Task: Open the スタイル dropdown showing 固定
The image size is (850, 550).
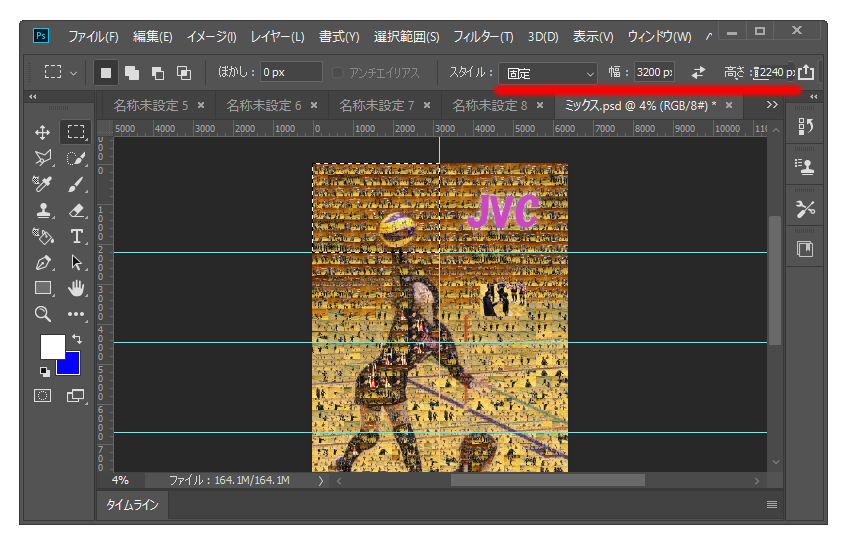Action: point(548,73)
